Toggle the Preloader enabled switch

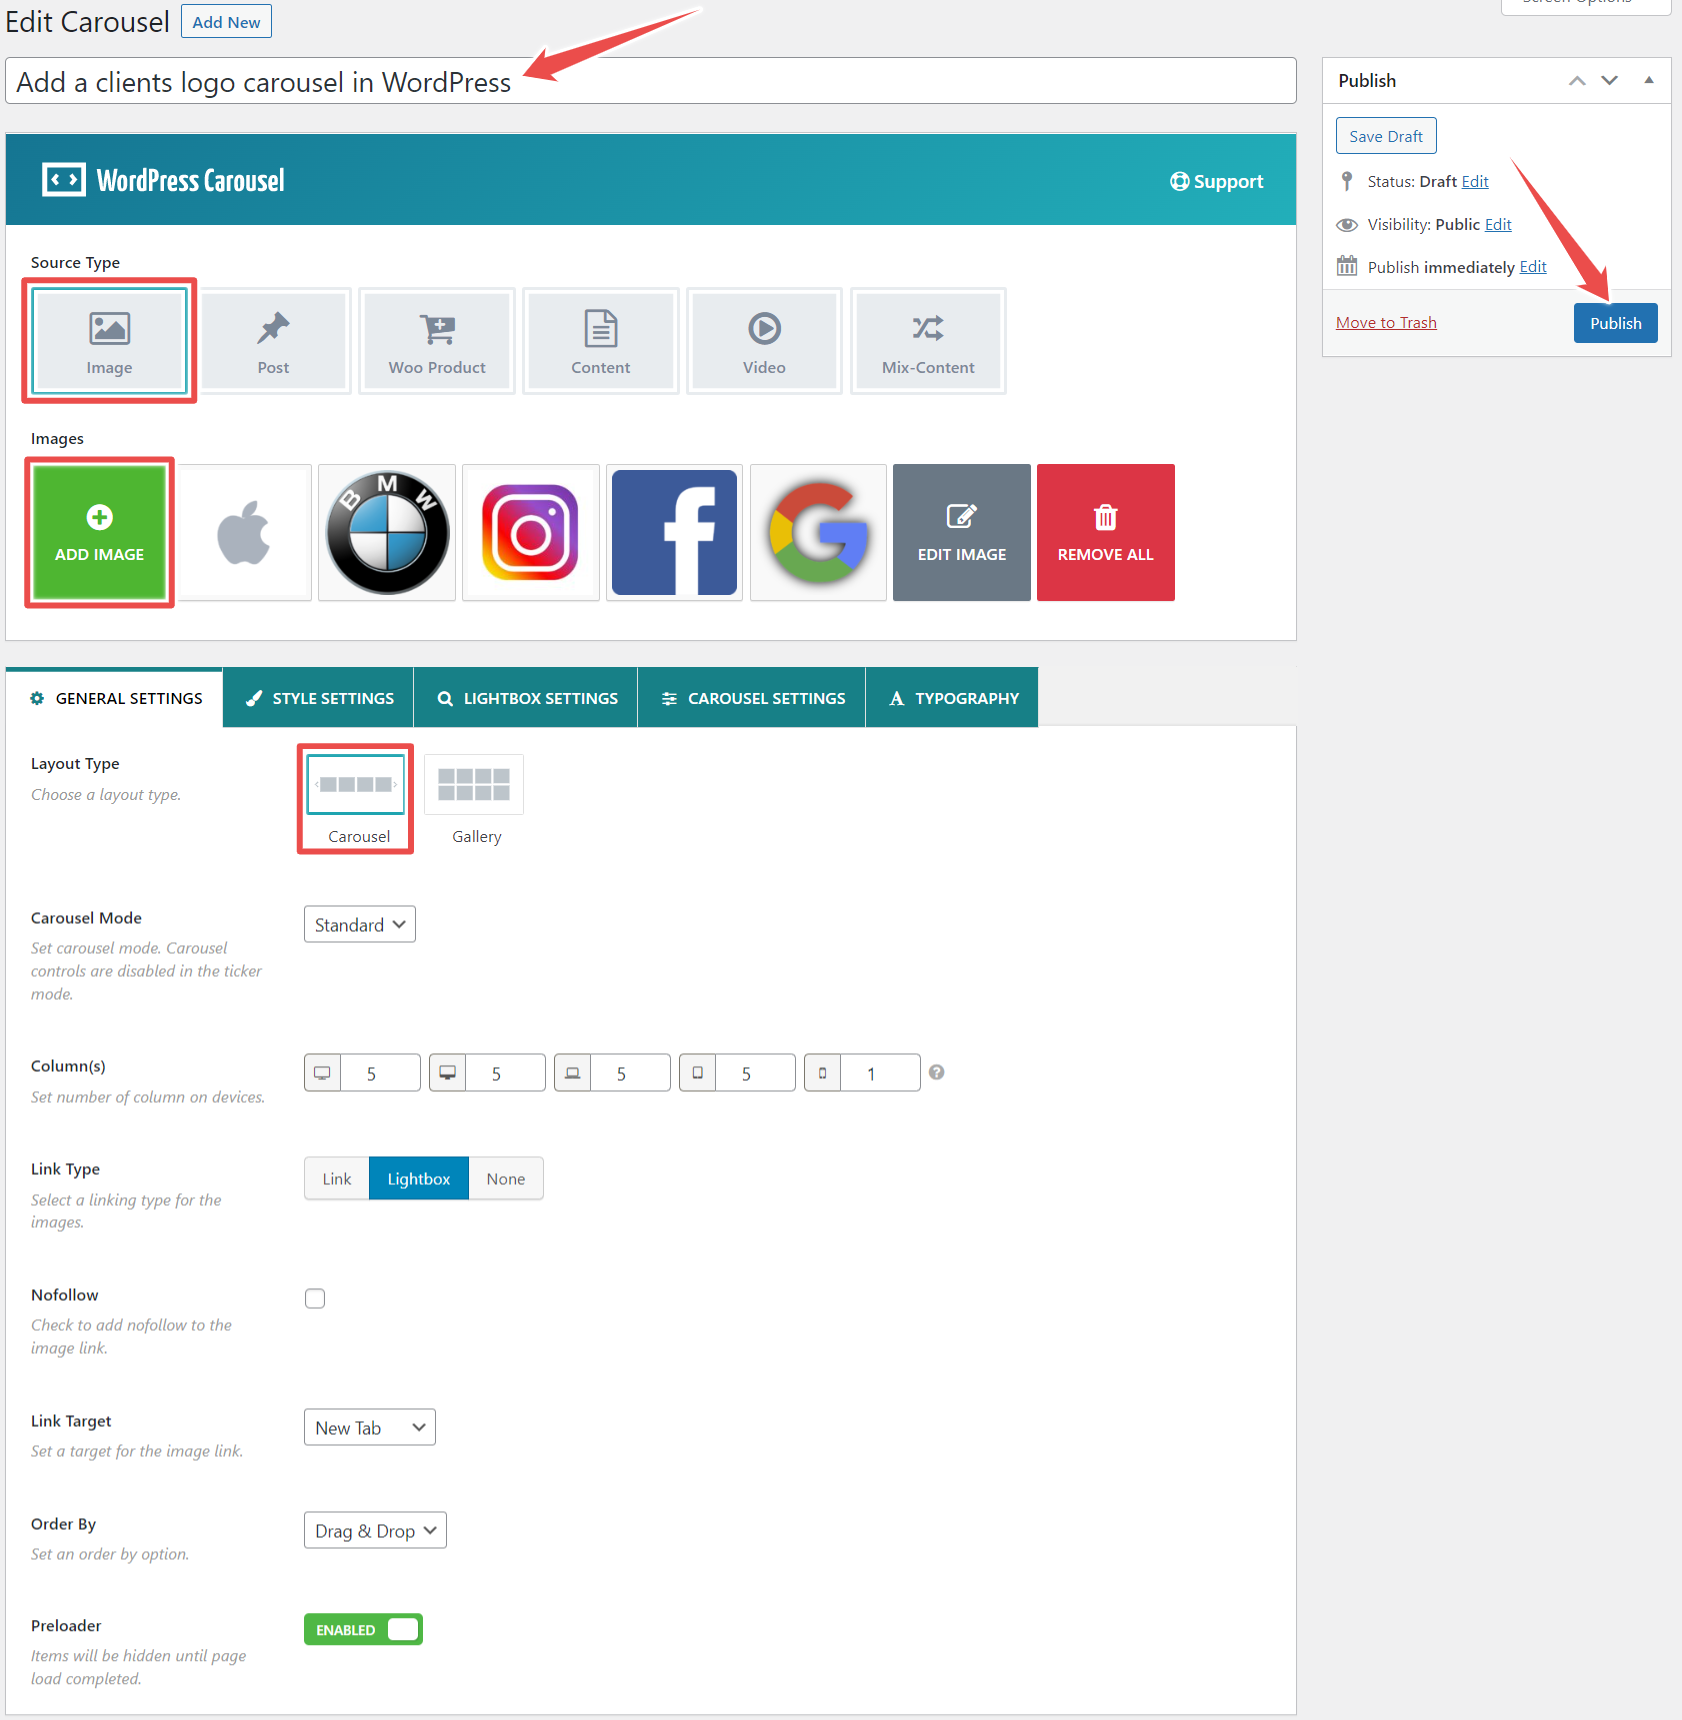pos(363,1629)
